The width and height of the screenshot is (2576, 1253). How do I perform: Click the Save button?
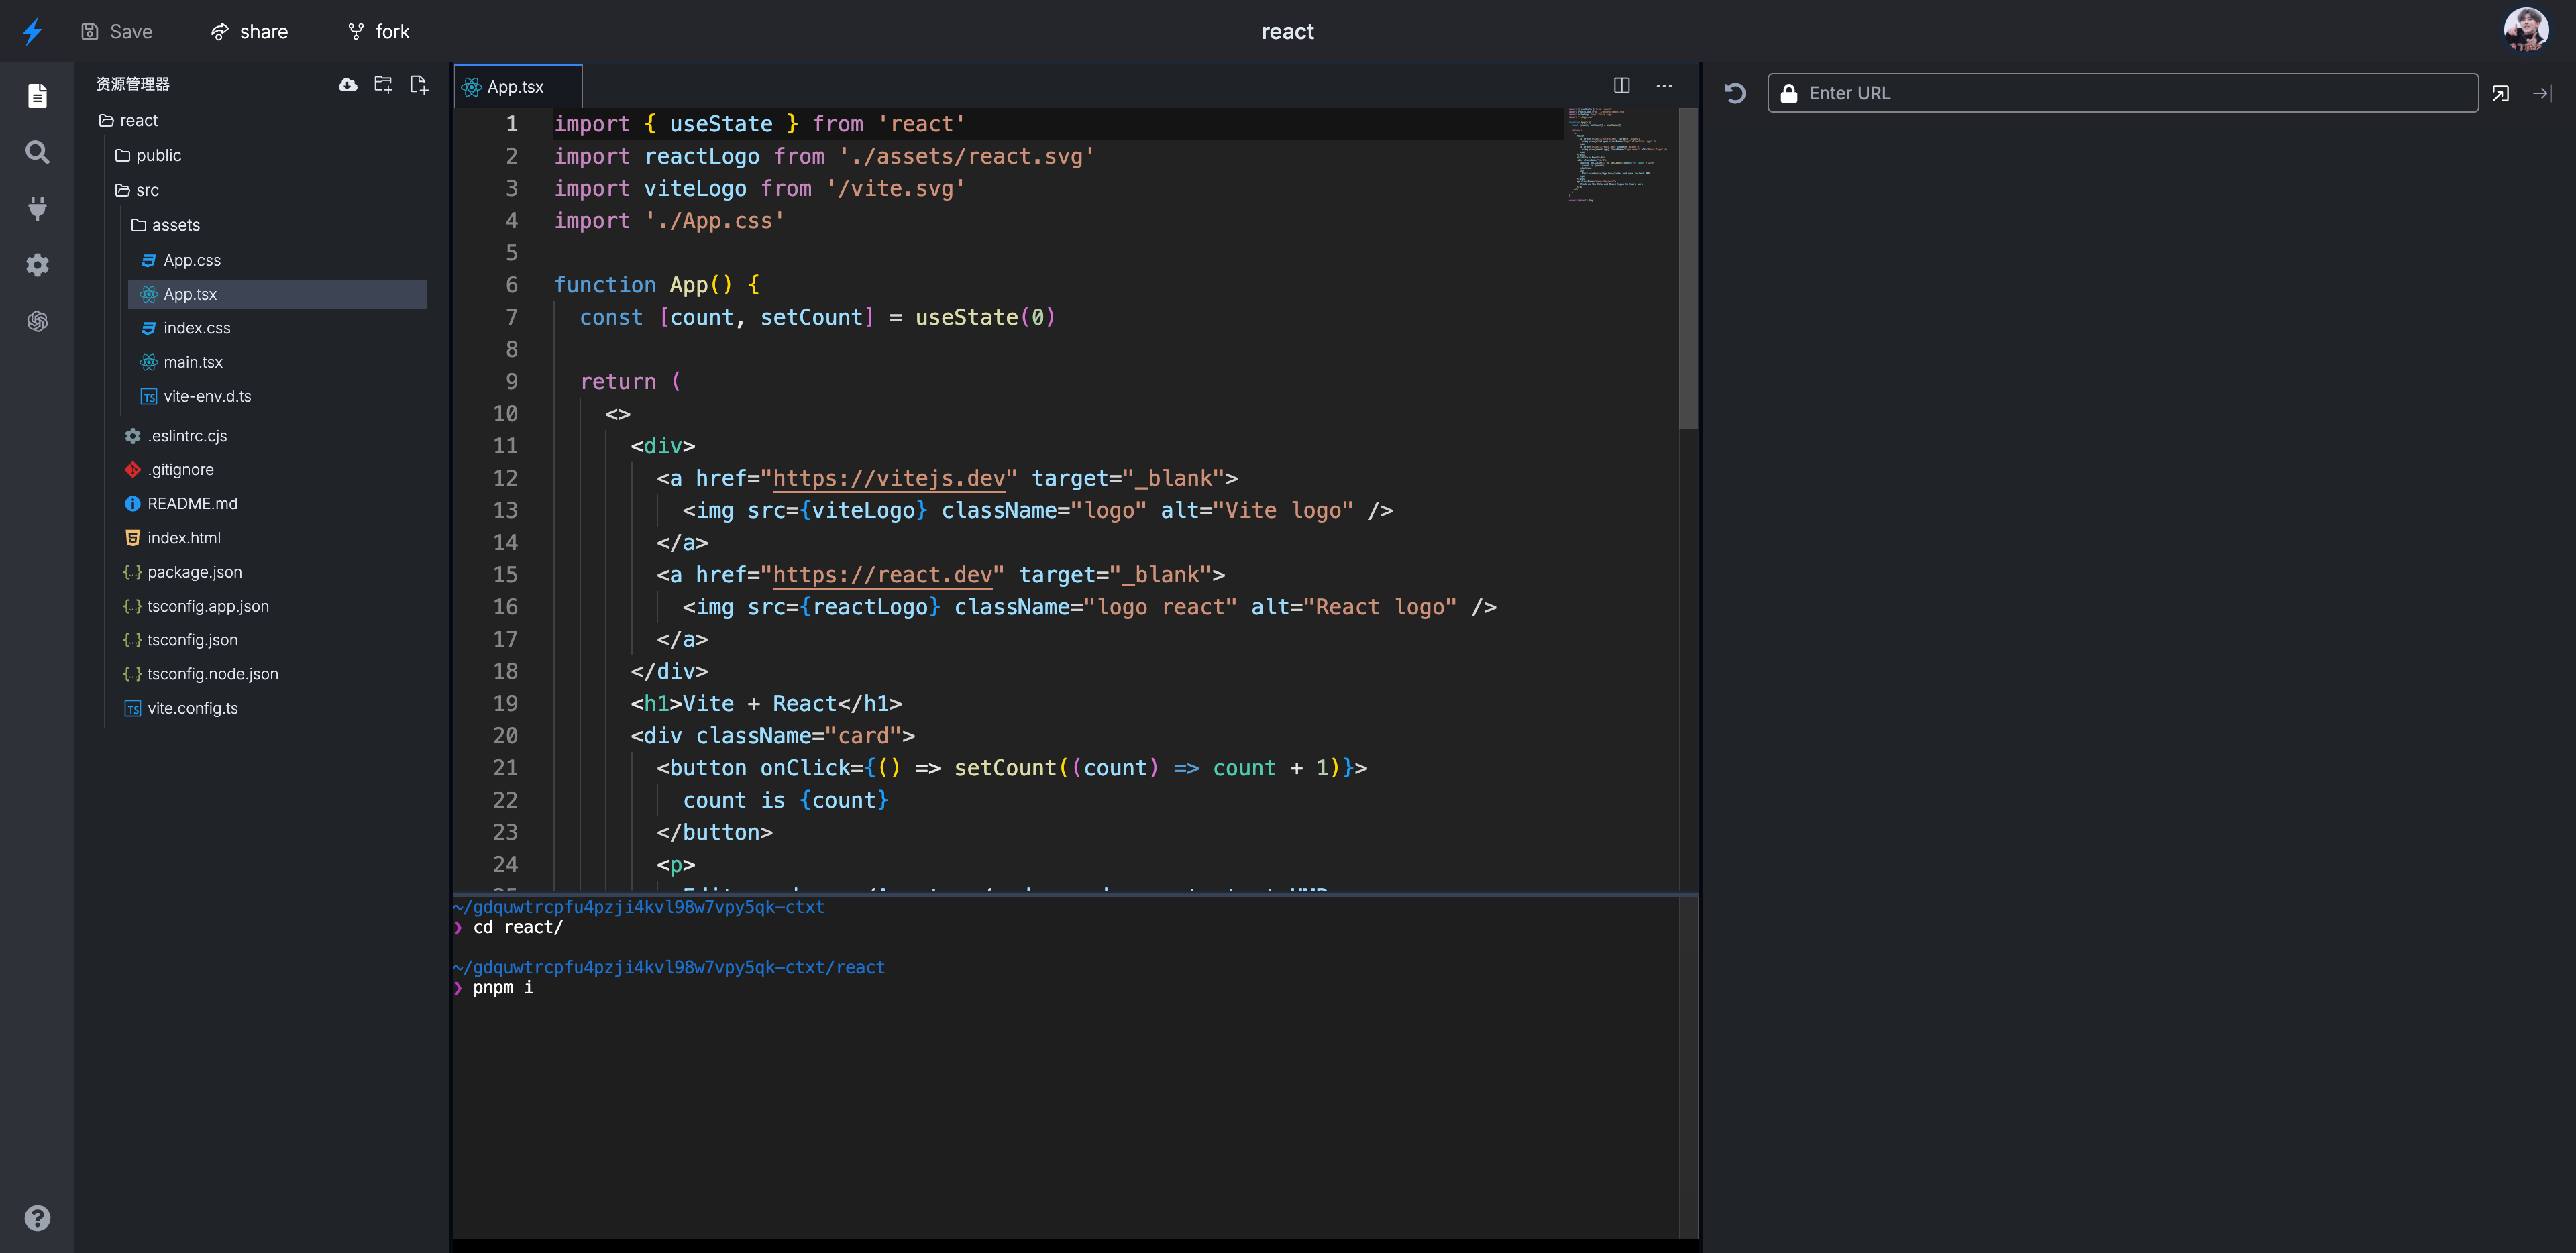[x=116, y=32]
